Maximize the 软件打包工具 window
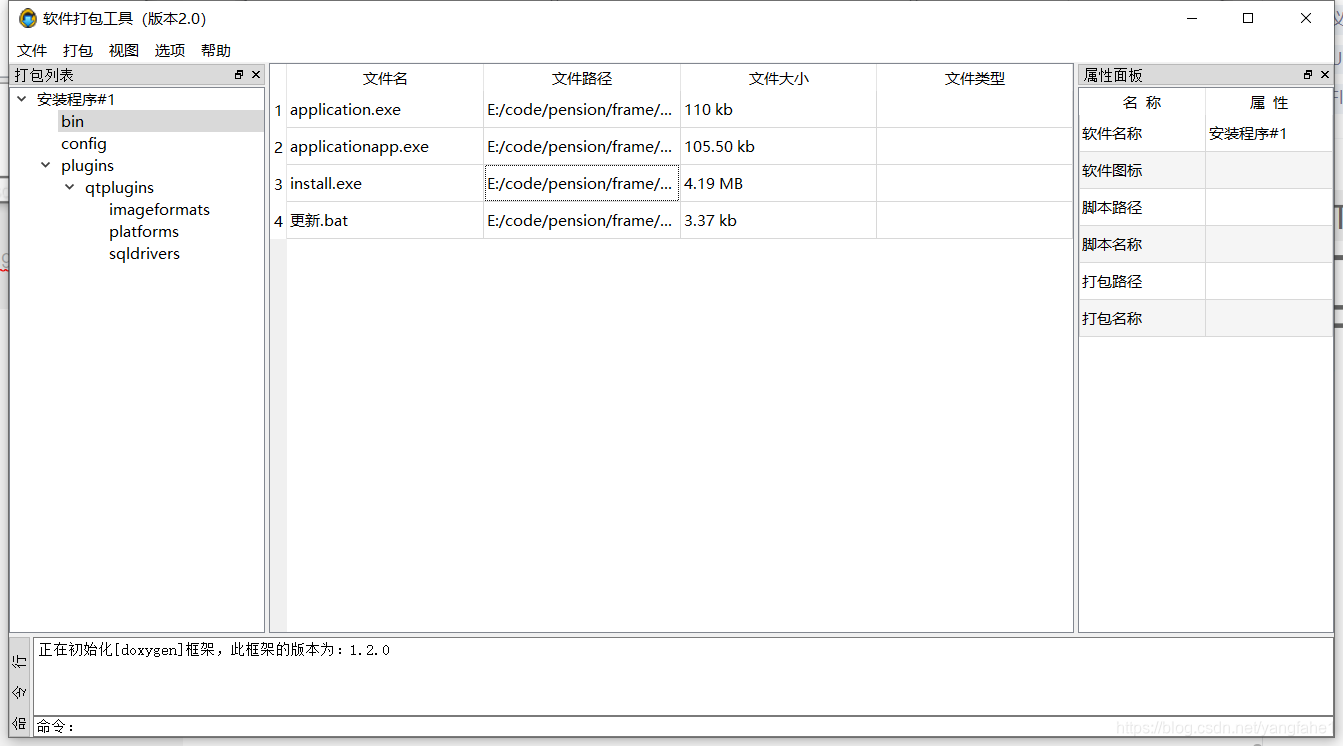The height and width of the screenshot is (746, 1343). (1248, 18)
